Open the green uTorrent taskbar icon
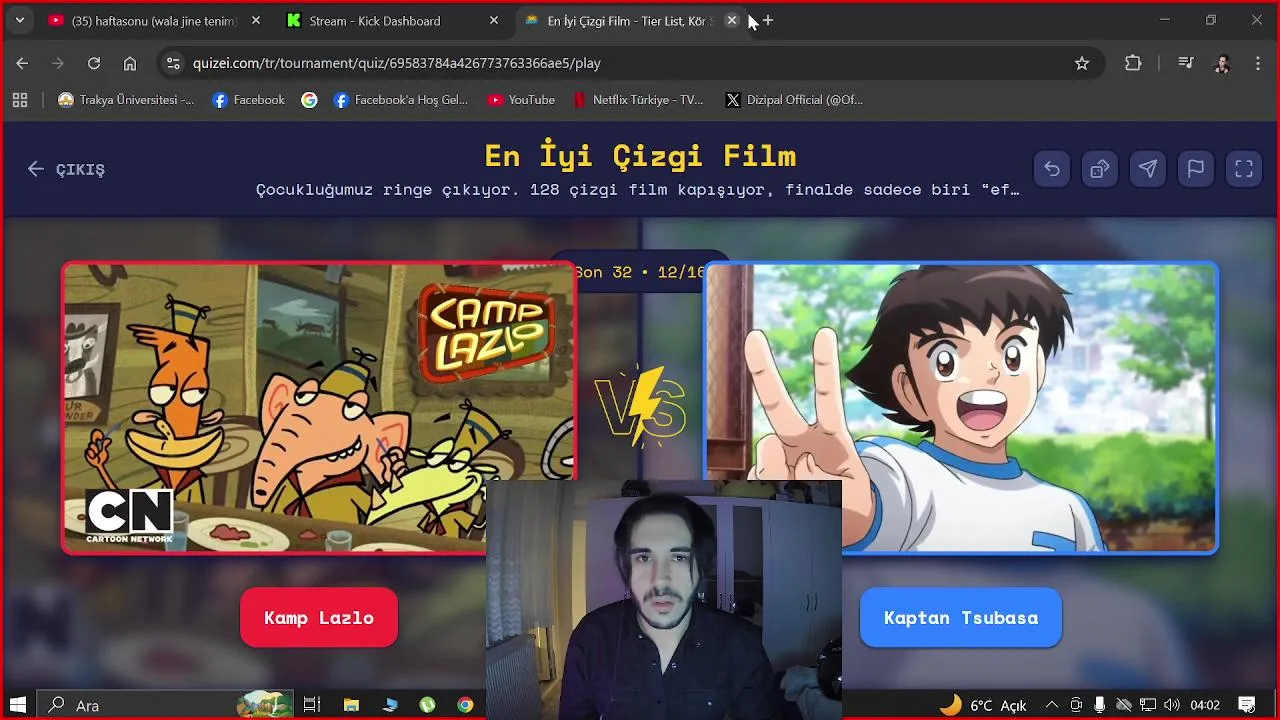Image resolution: width=1280 pixels, height=720 pixels. coord(427,705)
